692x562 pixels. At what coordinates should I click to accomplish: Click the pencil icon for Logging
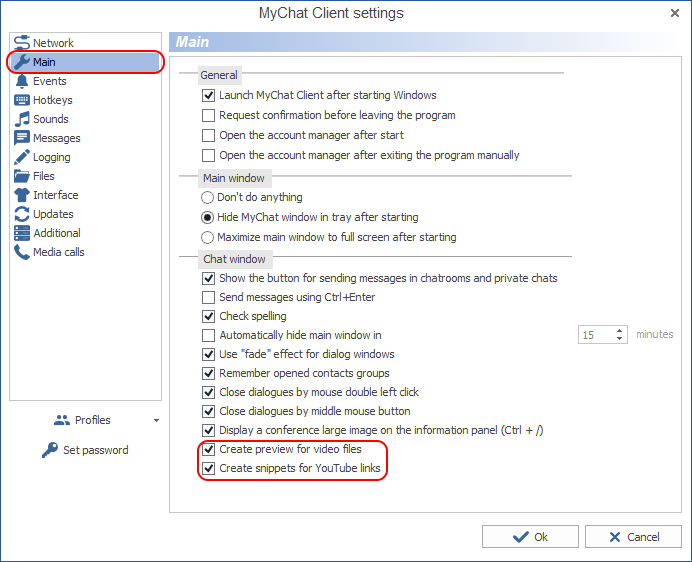[22, 157]
